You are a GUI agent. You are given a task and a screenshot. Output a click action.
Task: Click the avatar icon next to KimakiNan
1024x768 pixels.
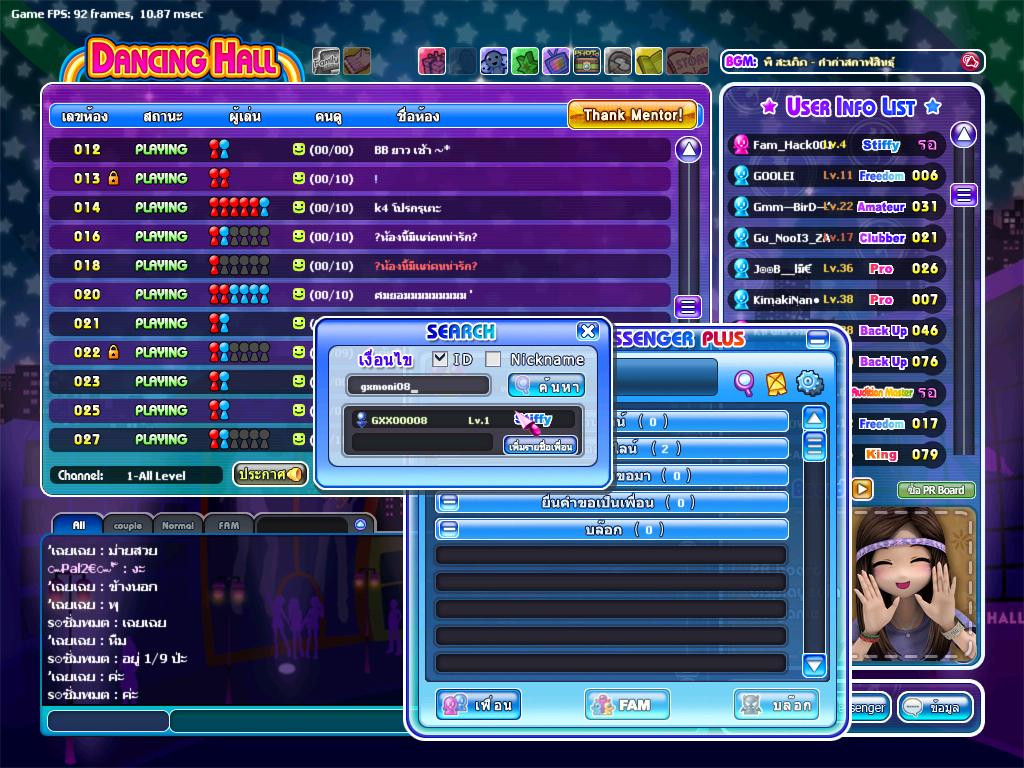tap(741, 299)
